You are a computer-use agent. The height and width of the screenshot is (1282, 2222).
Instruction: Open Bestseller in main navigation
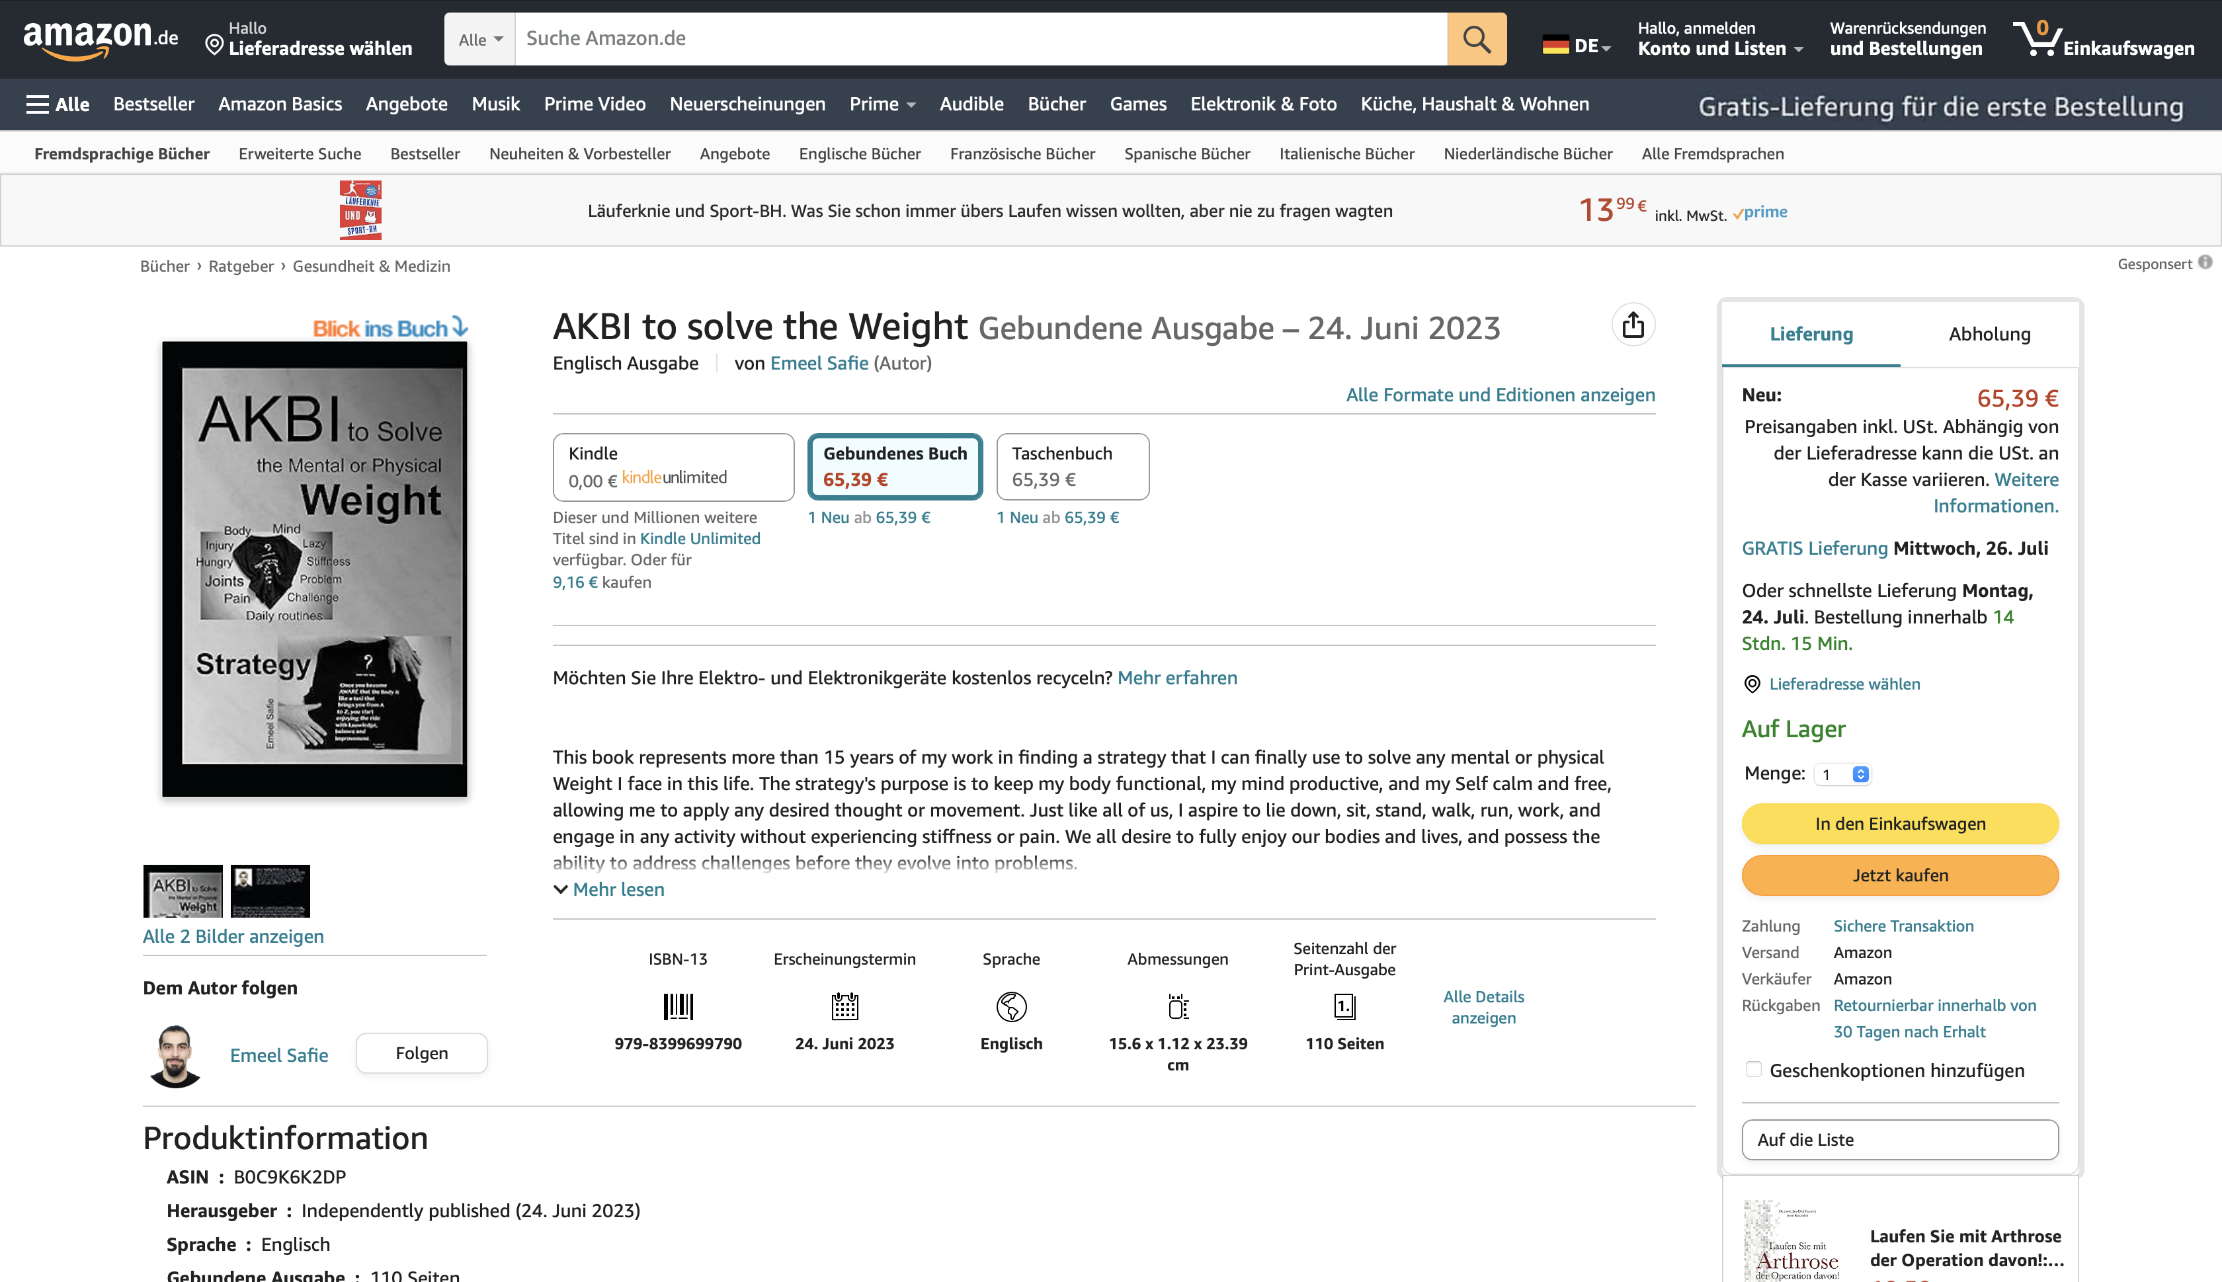click(154, 104)
